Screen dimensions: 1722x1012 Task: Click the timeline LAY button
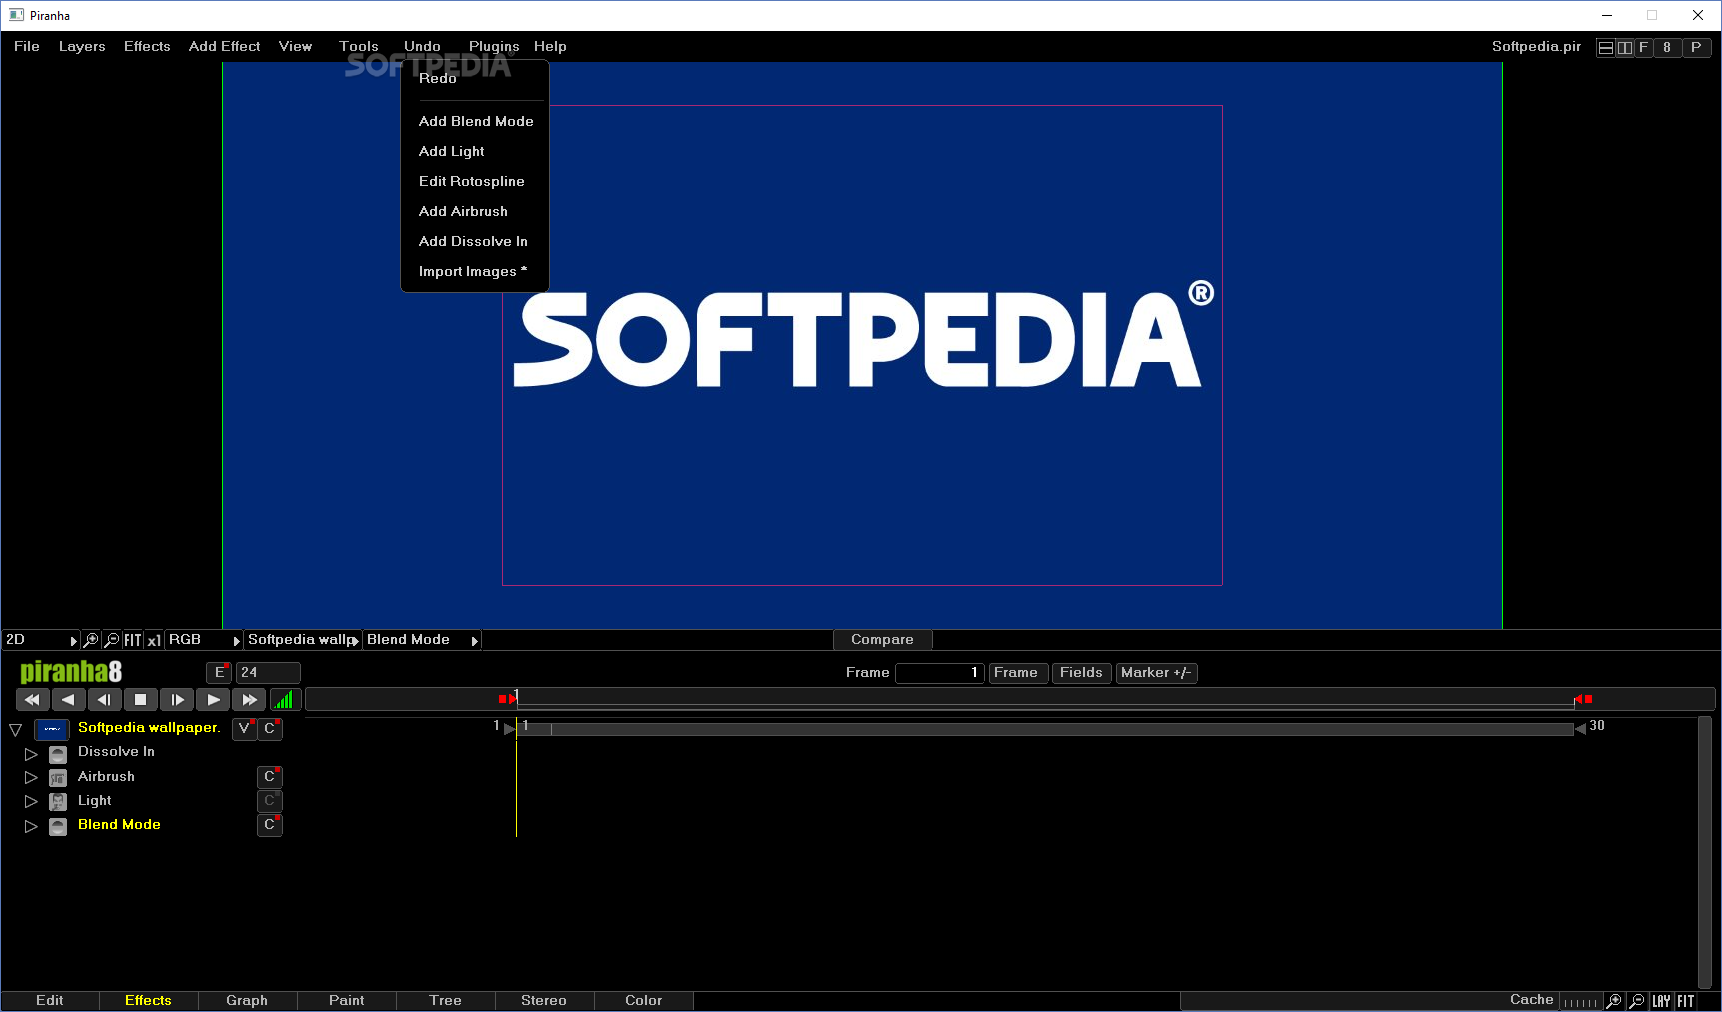pyautogui.click(x=1661, y=1001)
